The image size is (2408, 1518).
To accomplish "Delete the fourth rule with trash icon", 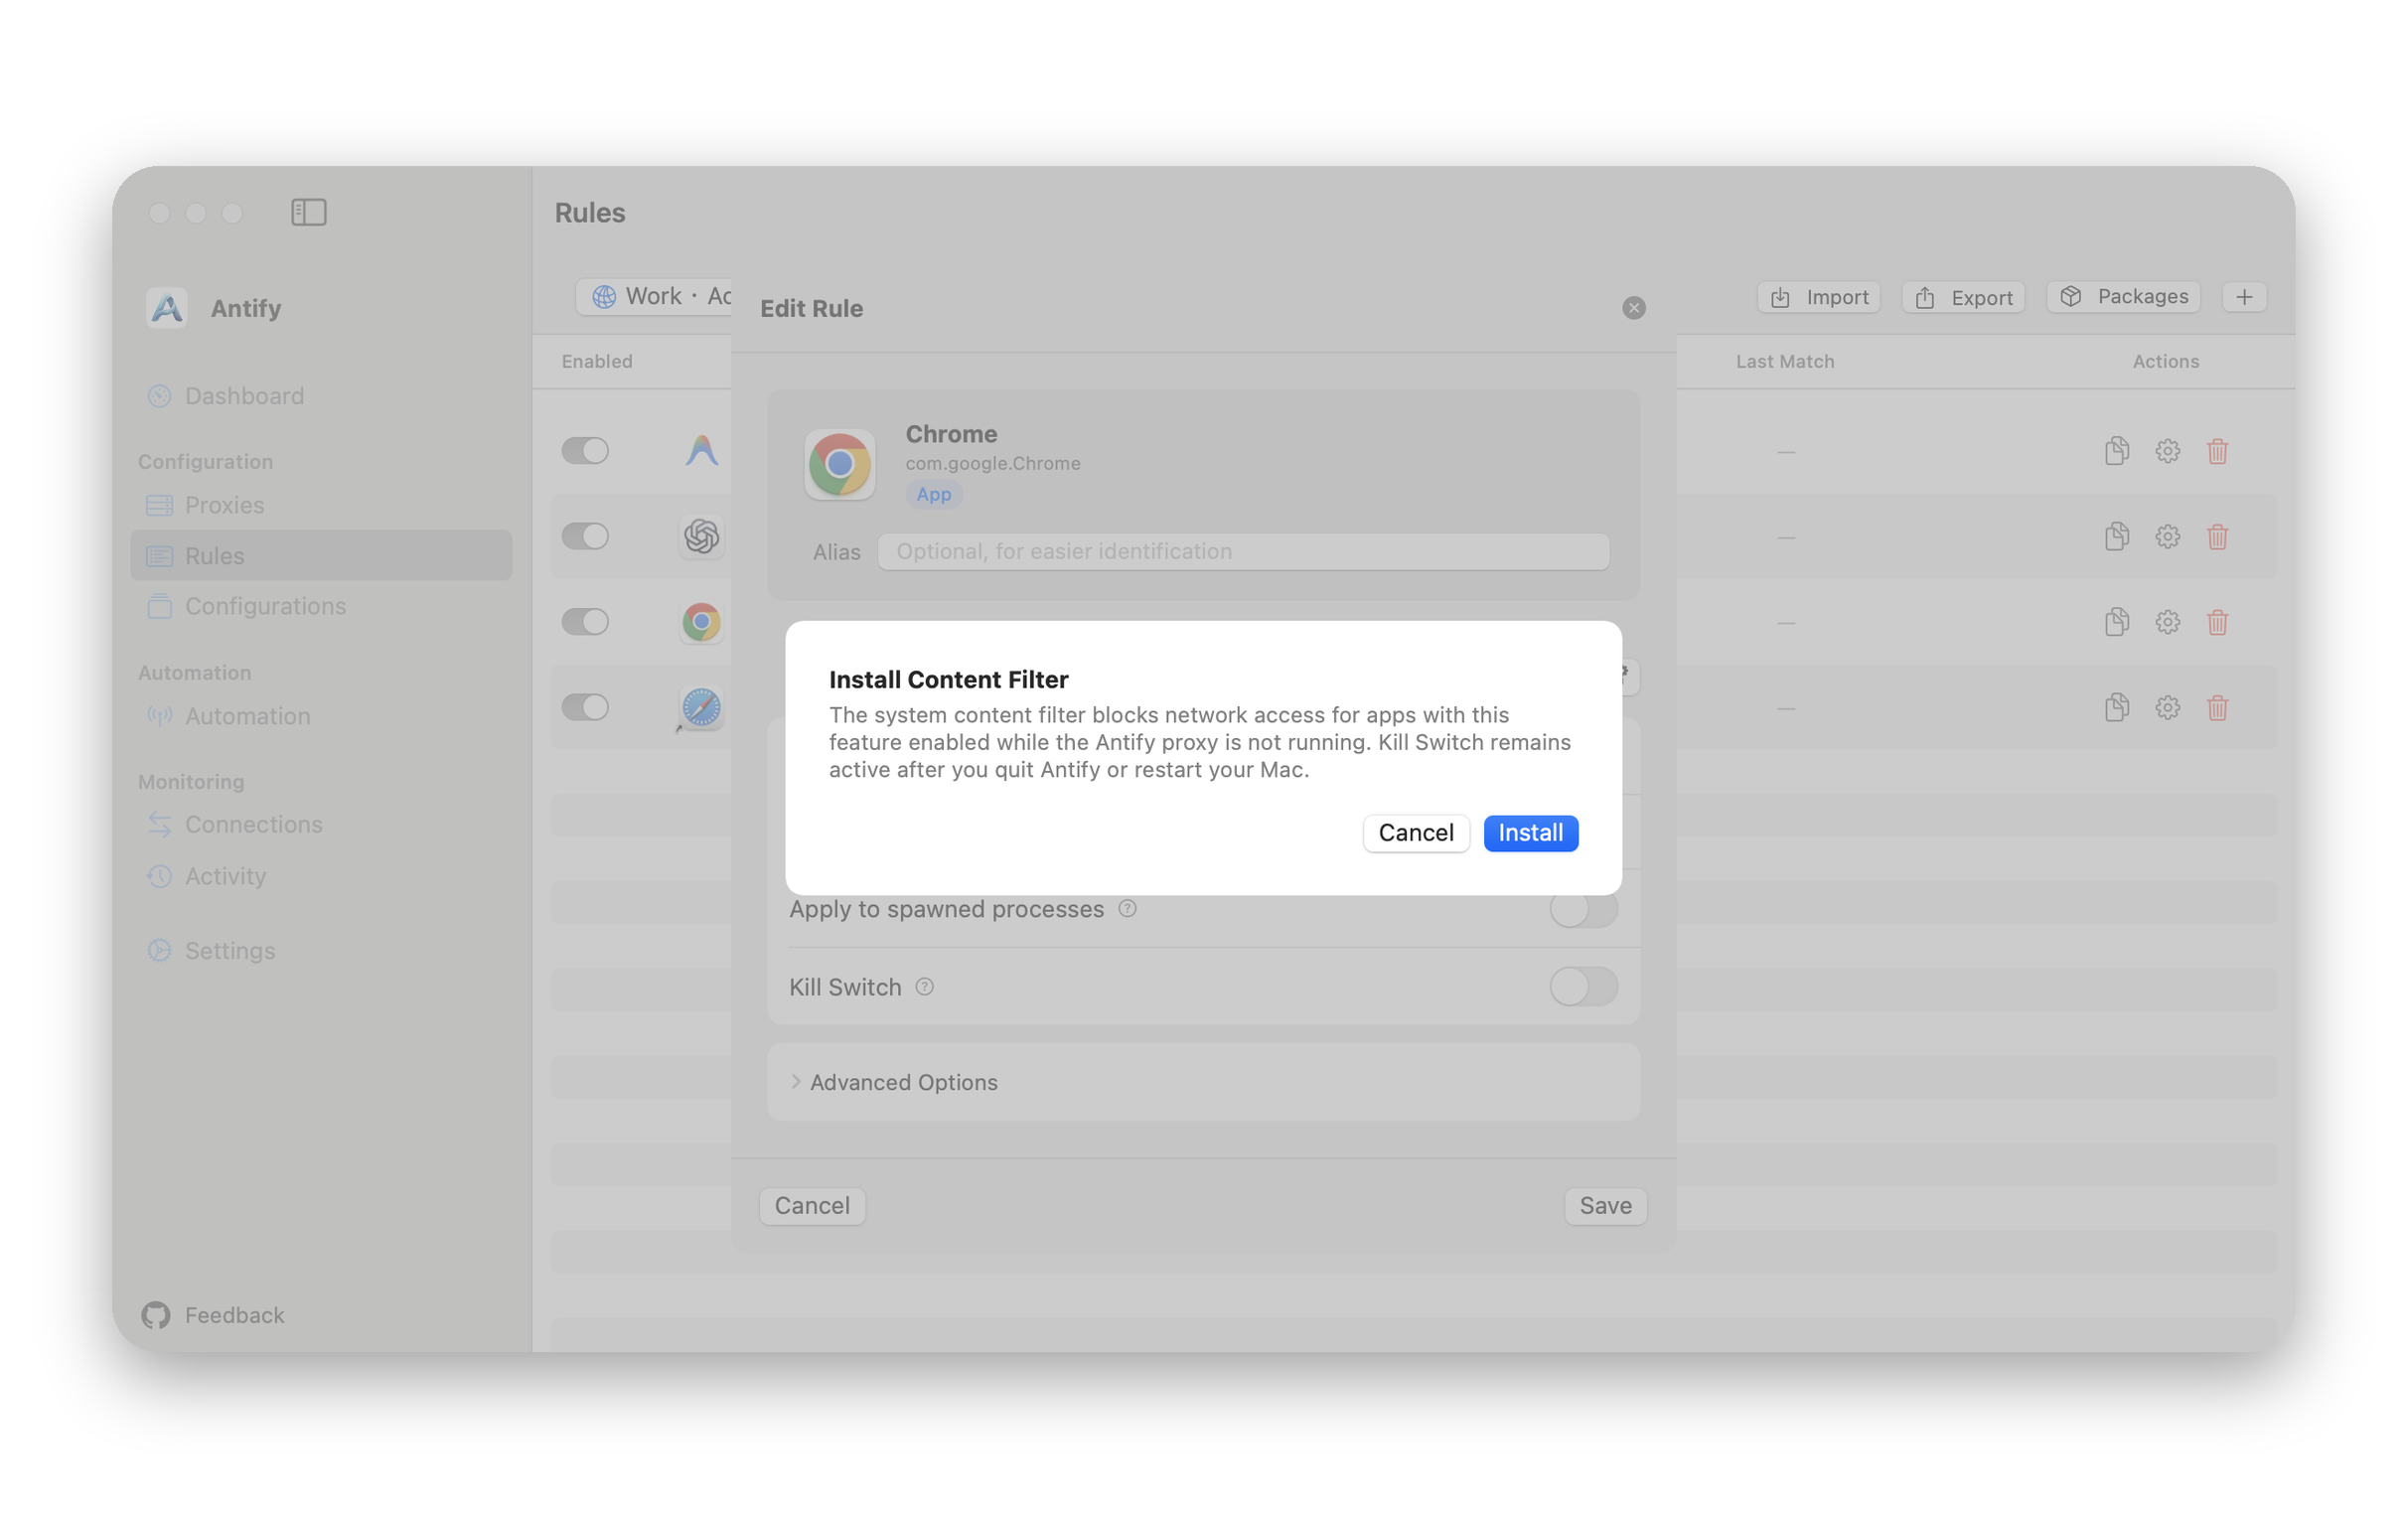I will pos(2217,708).
